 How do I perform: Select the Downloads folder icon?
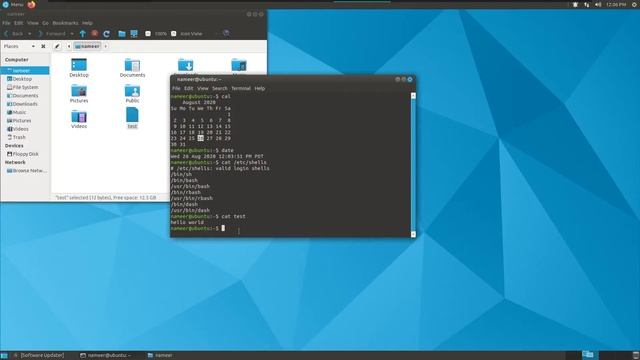(x=186, y=65)
